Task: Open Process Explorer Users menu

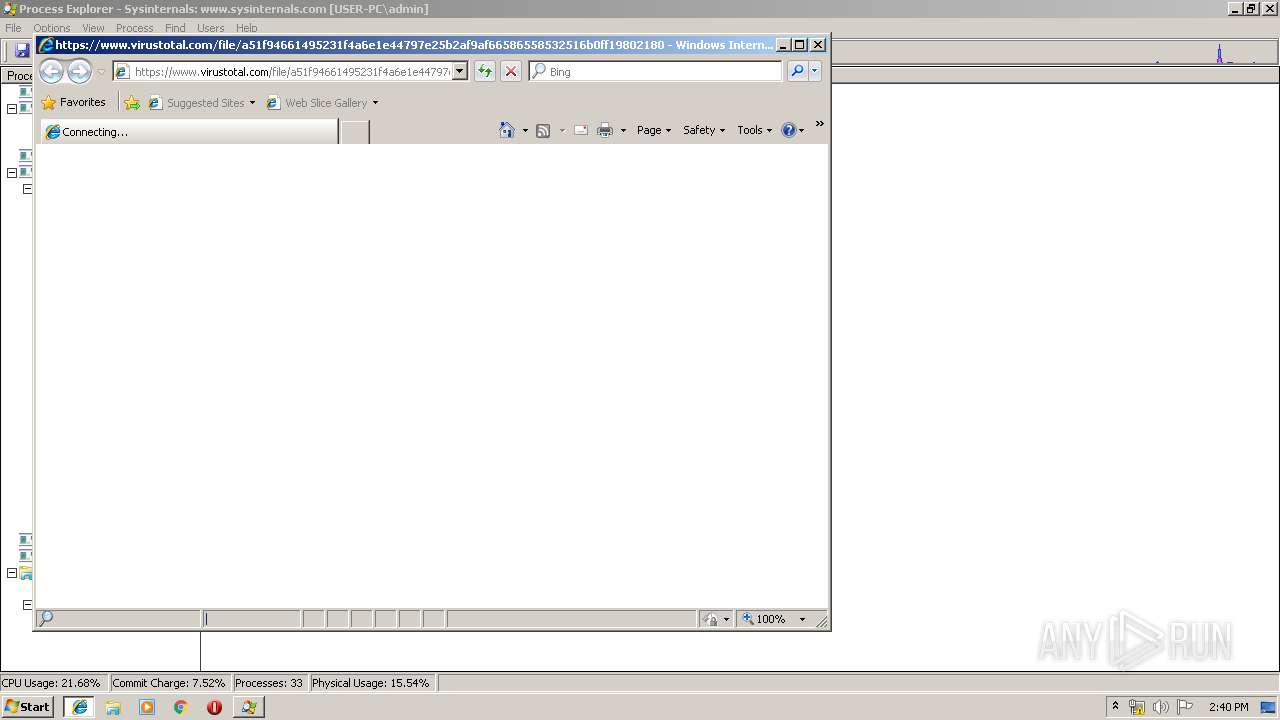Action: 210,28
